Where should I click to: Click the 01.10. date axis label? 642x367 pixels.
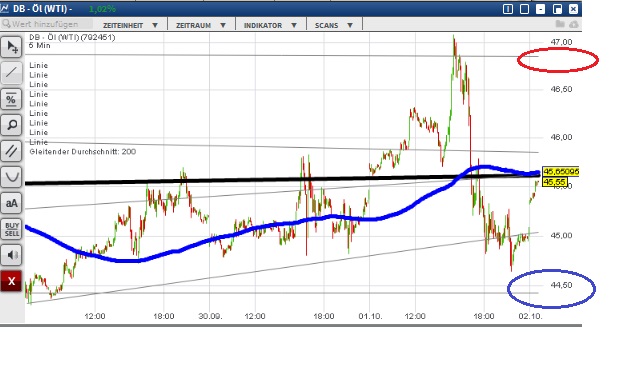pyautogui.click(x=370, y=316)
